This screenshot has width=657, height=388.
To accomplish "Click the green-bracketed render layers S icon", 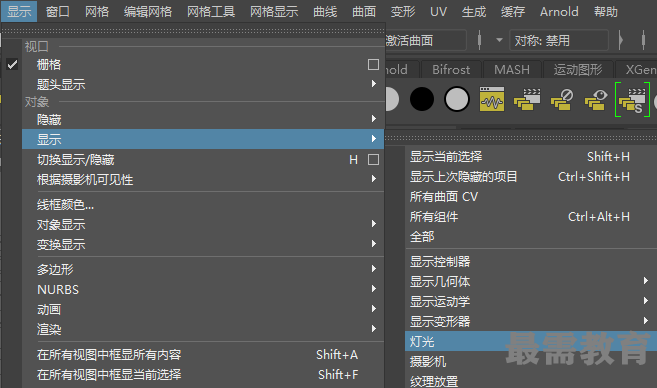I will (632, 100).
